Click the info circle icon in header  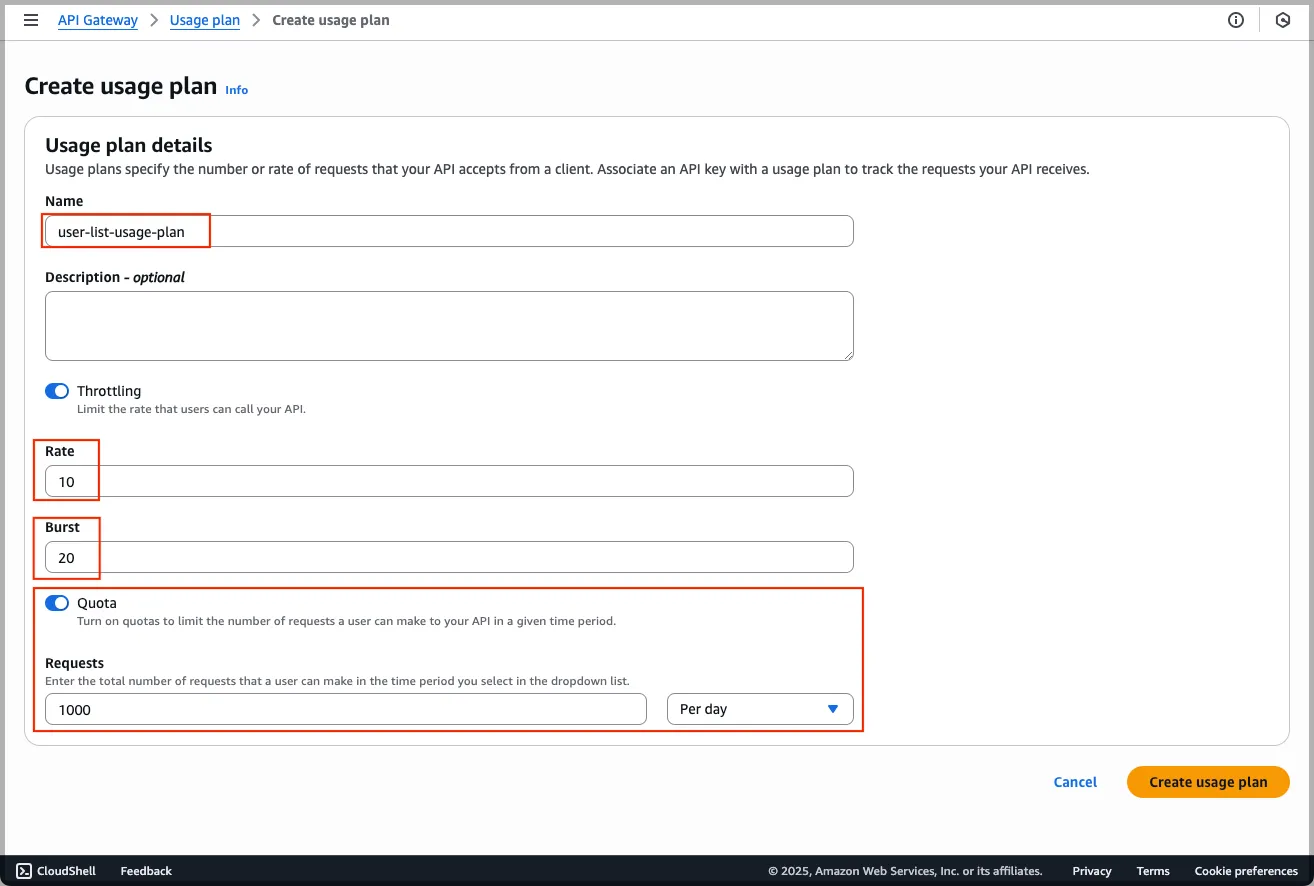[x=1236, y=20]
